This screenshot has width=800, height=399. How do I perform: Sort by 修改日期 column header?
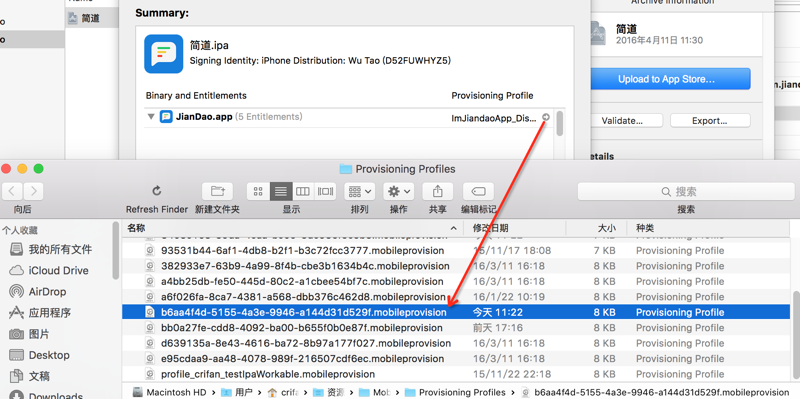(515, 228)
